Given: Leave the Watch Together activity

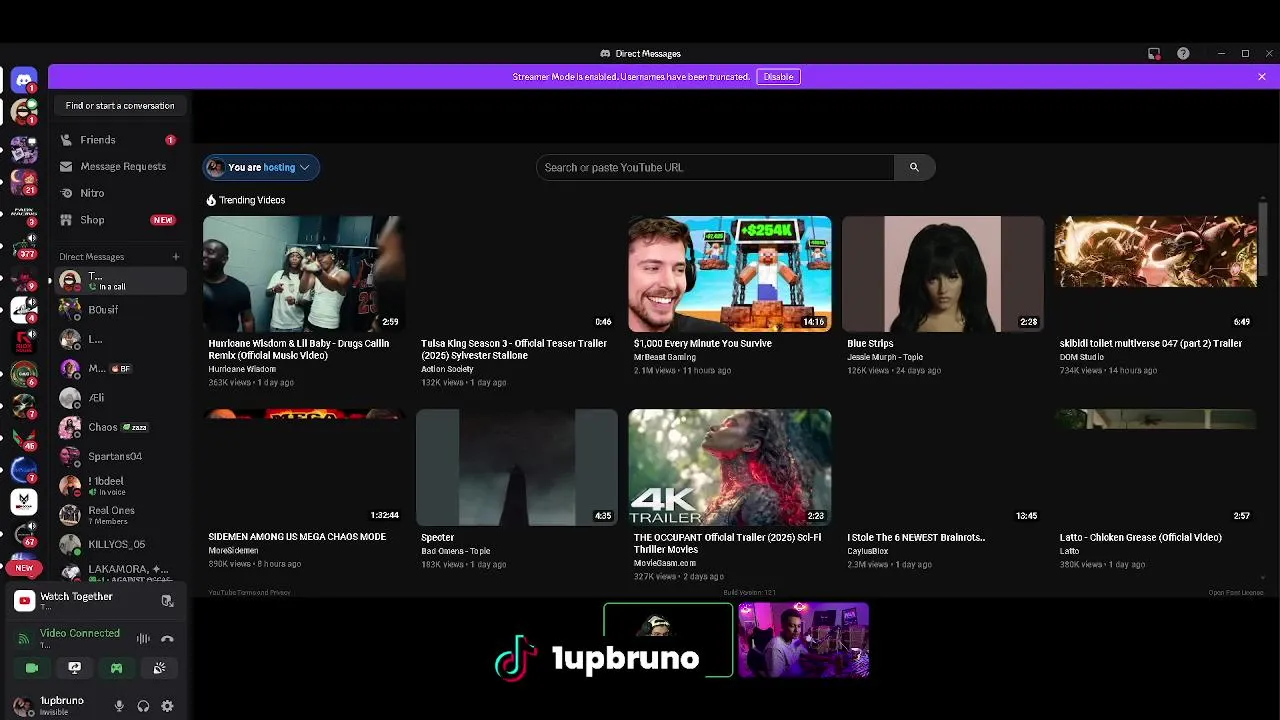Looking at the screenshot, I should [x=167, y=601].
